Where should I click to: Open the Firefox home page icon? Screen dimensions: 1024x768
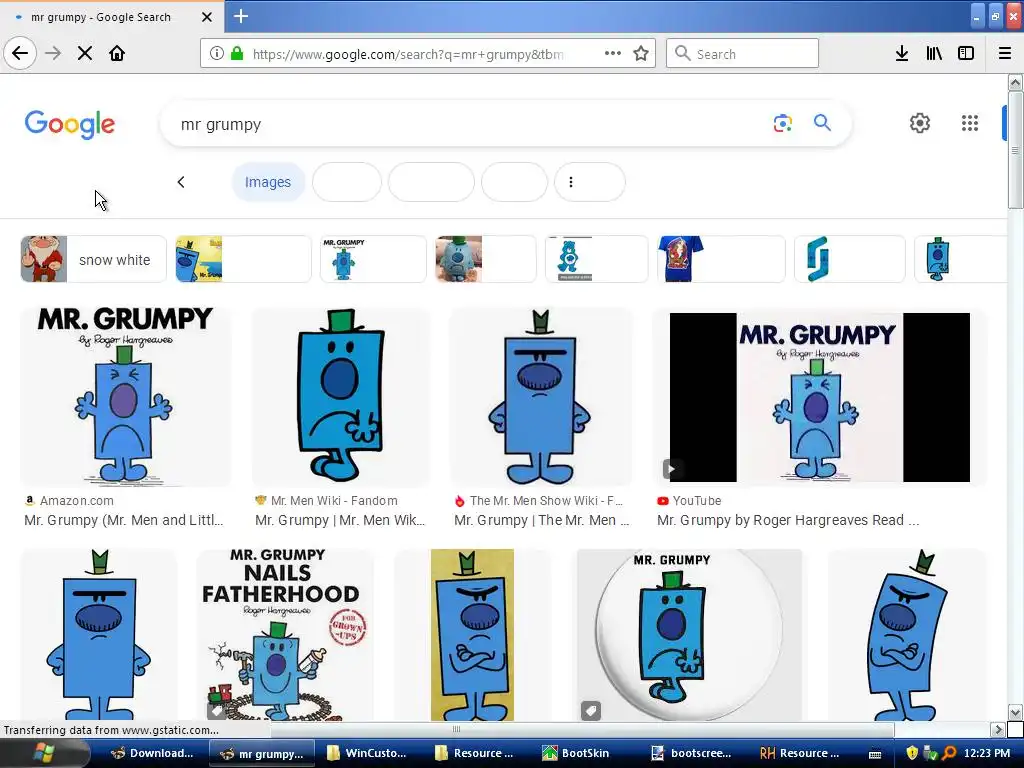[x=117, y=54]
